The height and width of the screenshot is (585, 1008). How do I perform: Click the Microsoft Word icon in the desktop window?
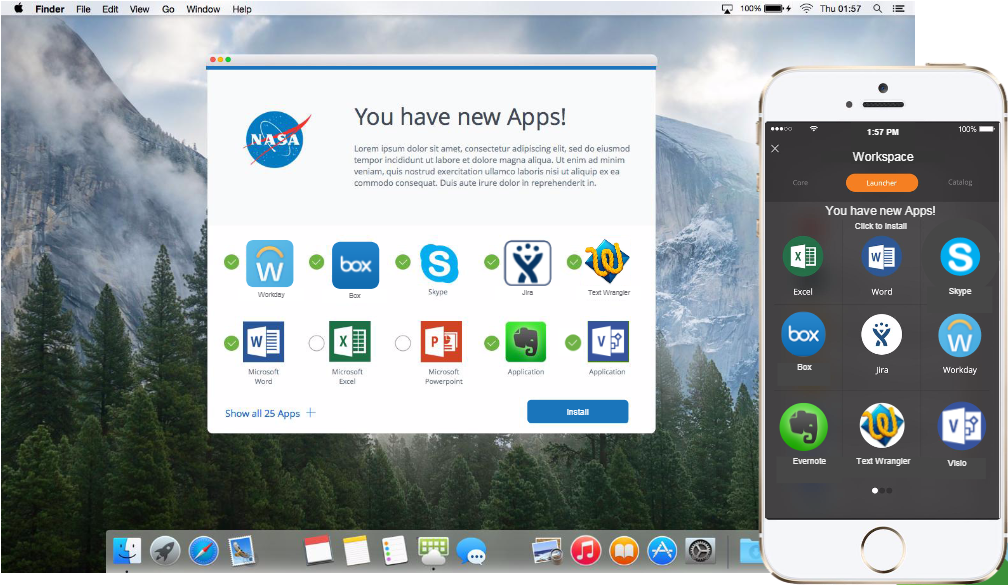coord(264,341)
